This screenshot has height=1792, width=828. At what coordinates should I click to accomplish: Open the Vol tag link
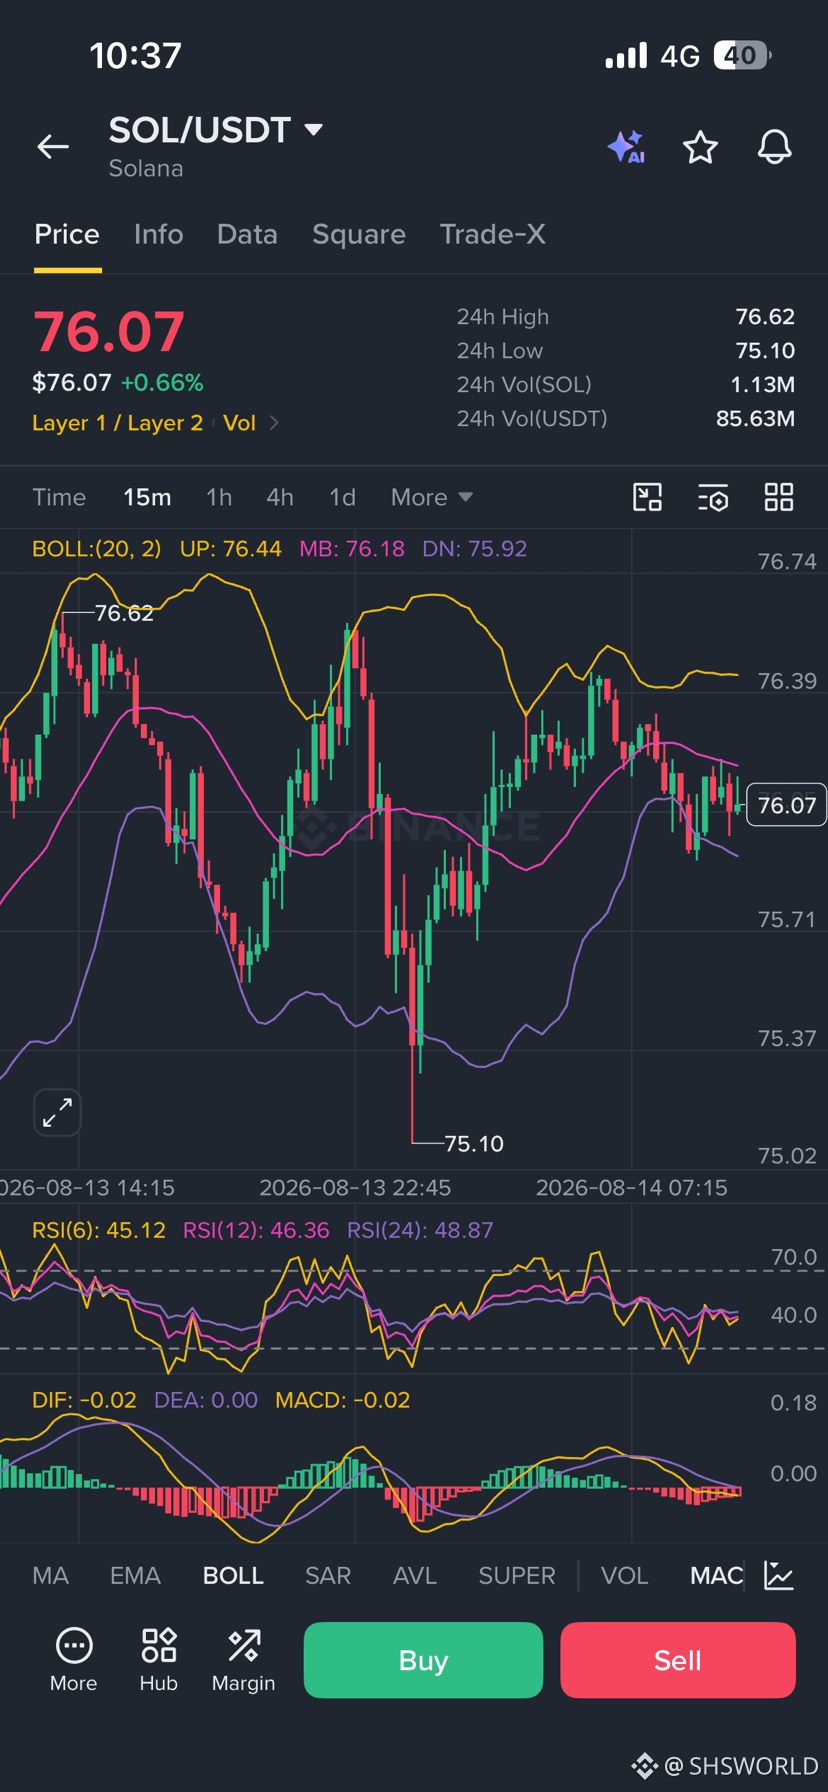pos(239,423)
